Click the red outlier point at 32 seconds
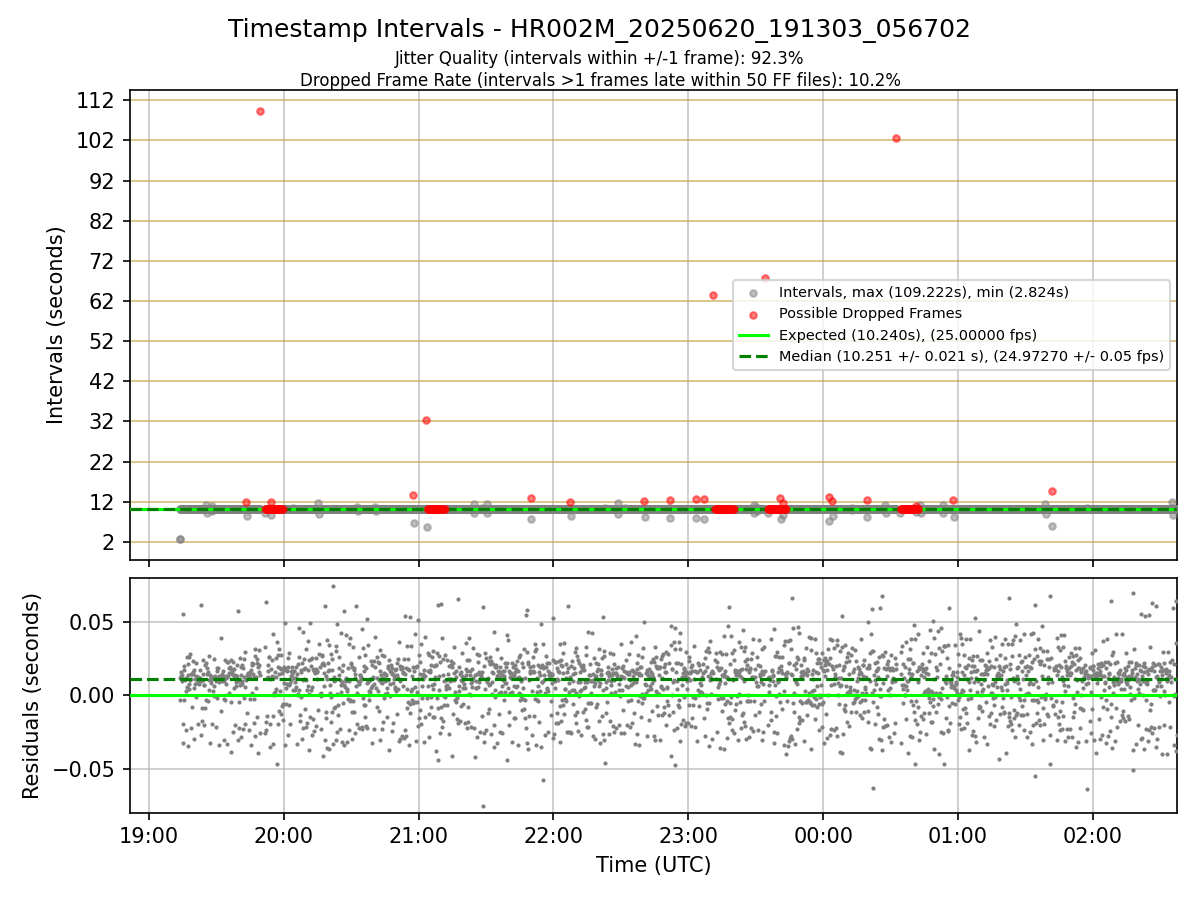1200x900 pixels. pyautogui.click(x=426, y=420)
